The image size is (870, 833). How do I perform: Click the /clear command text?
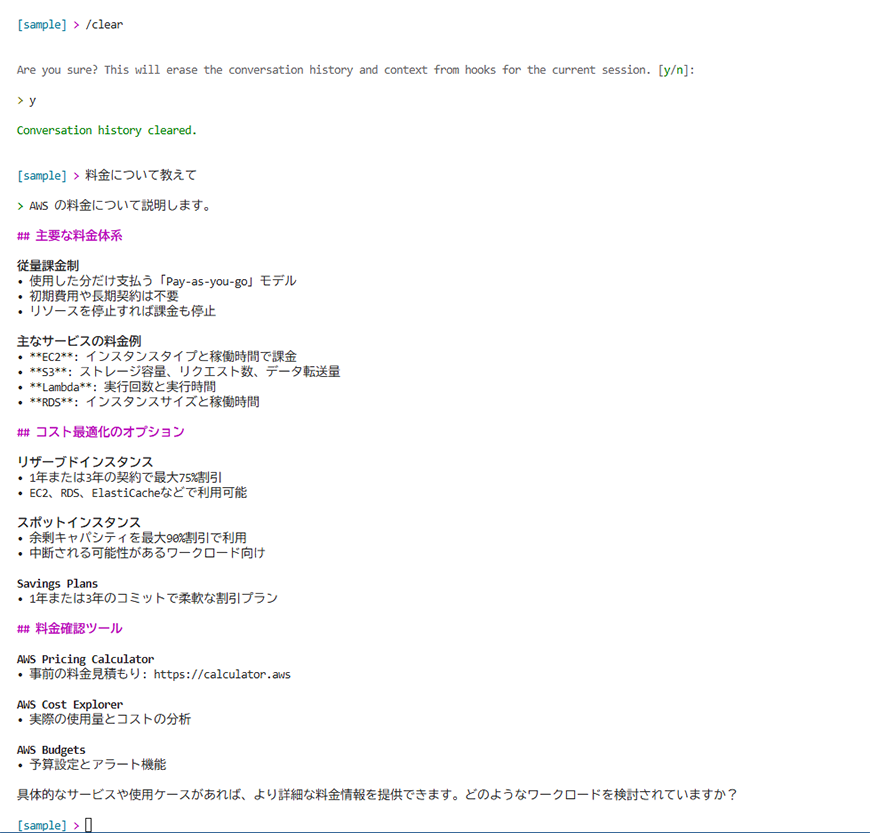pos(105,24)
